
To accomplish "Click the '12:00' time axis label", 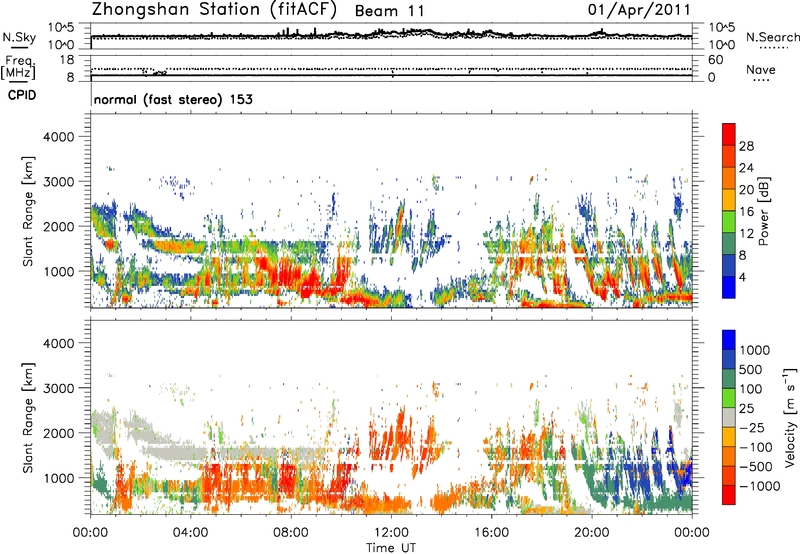I will (391, 533).
